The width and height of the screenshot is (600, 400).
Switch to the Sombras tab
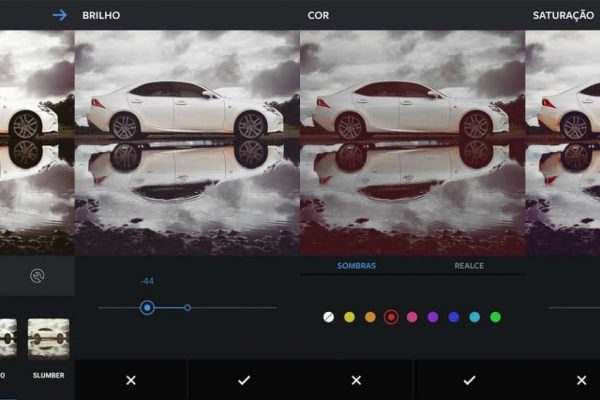click(x=356, y=267)
